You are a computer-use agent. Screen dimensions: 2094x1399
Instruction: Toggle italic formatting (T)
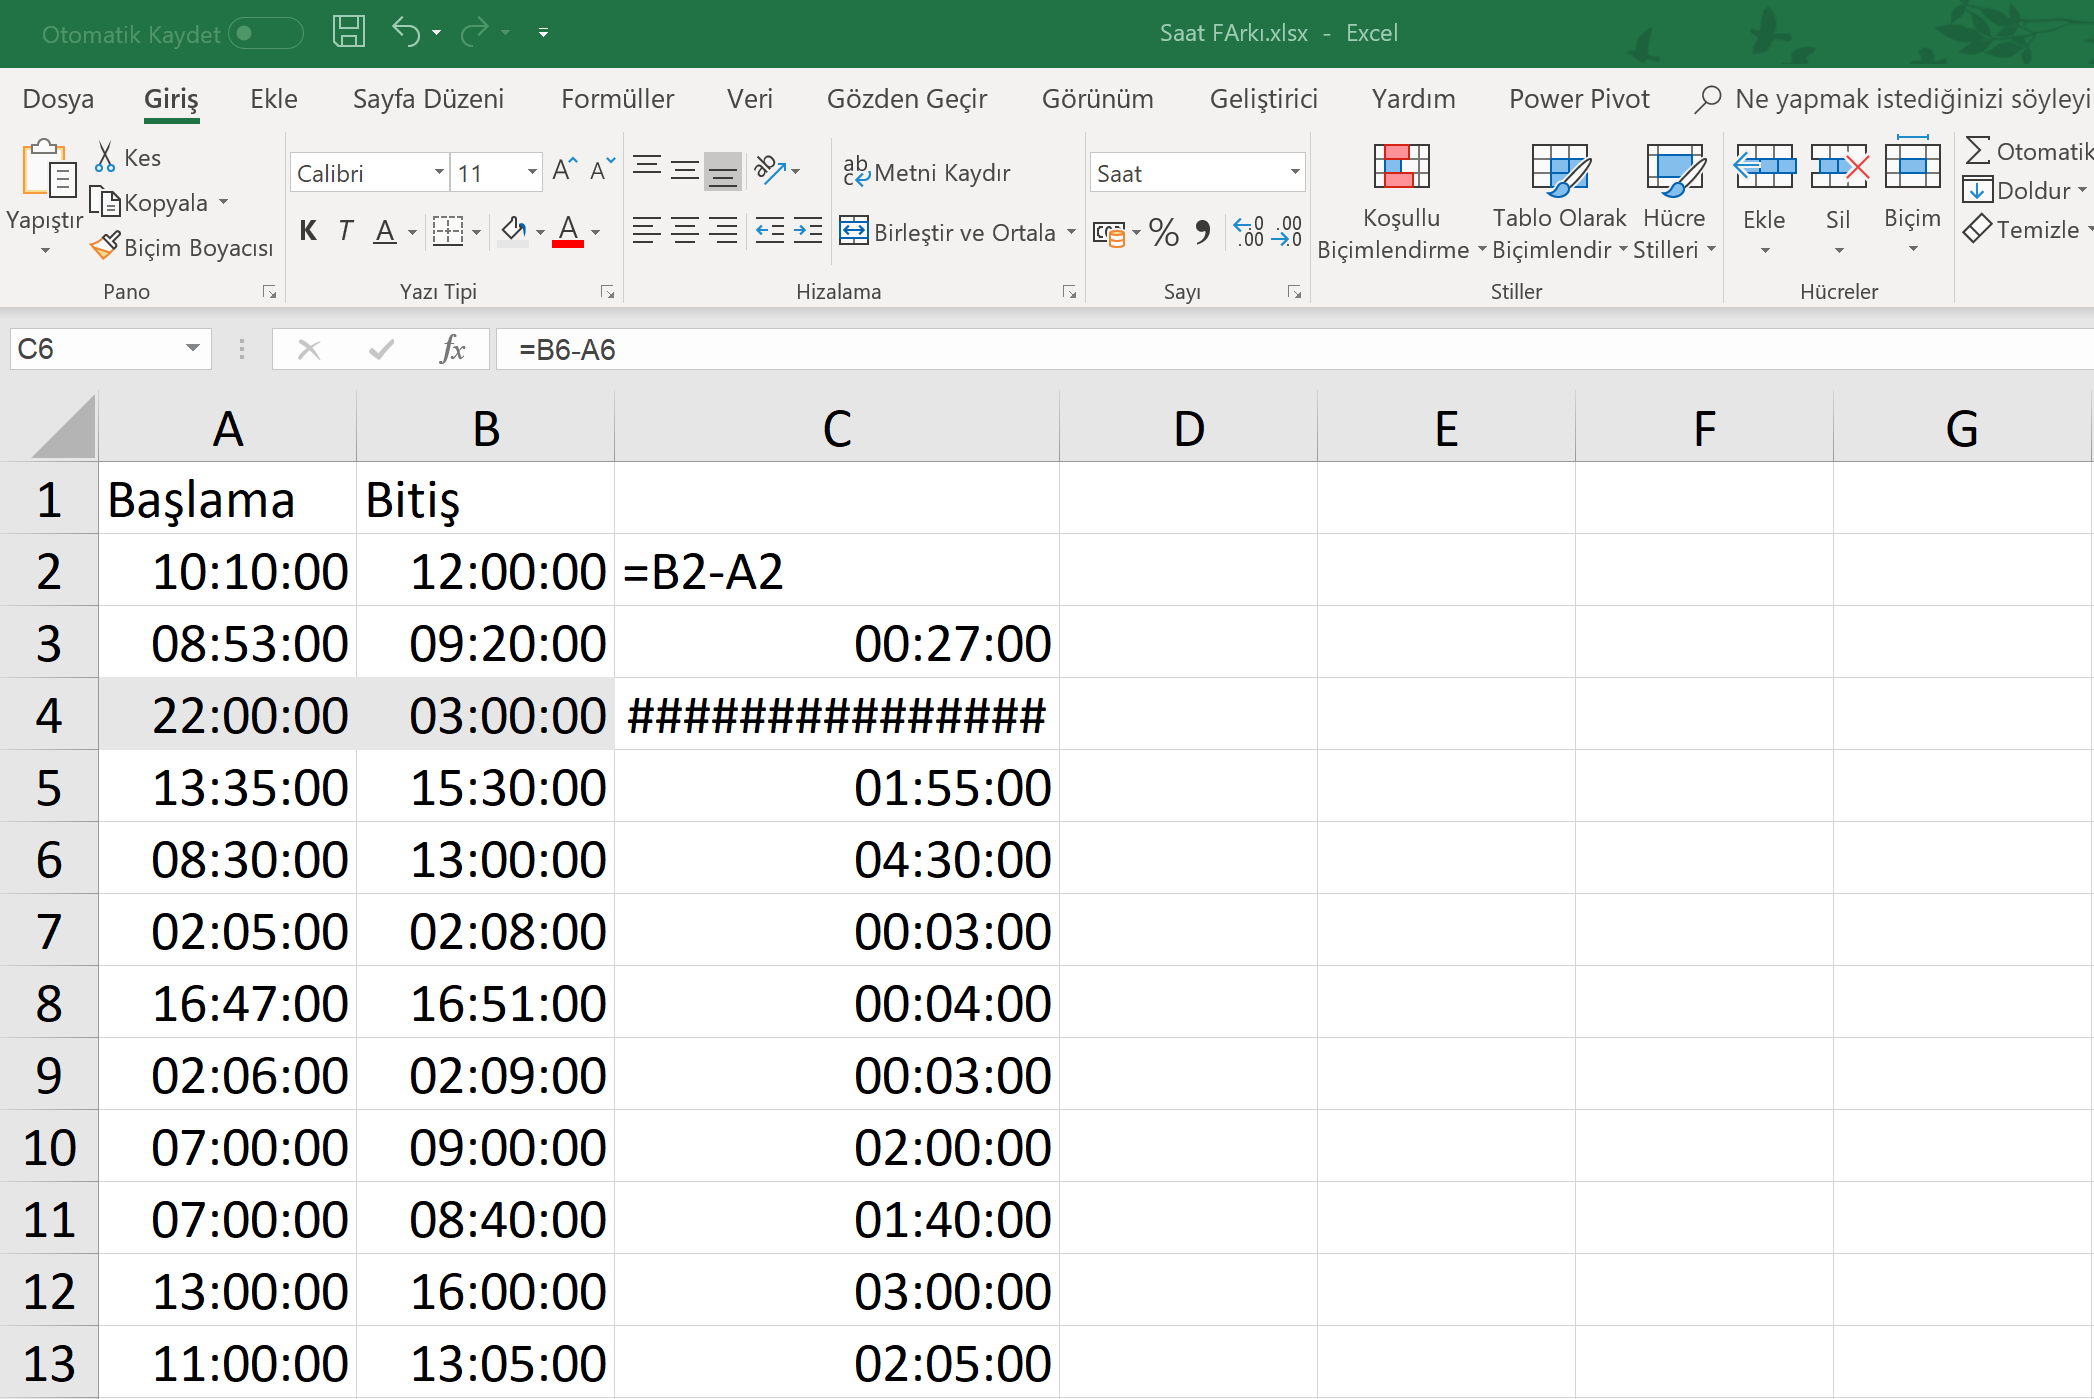pos(345,231)
